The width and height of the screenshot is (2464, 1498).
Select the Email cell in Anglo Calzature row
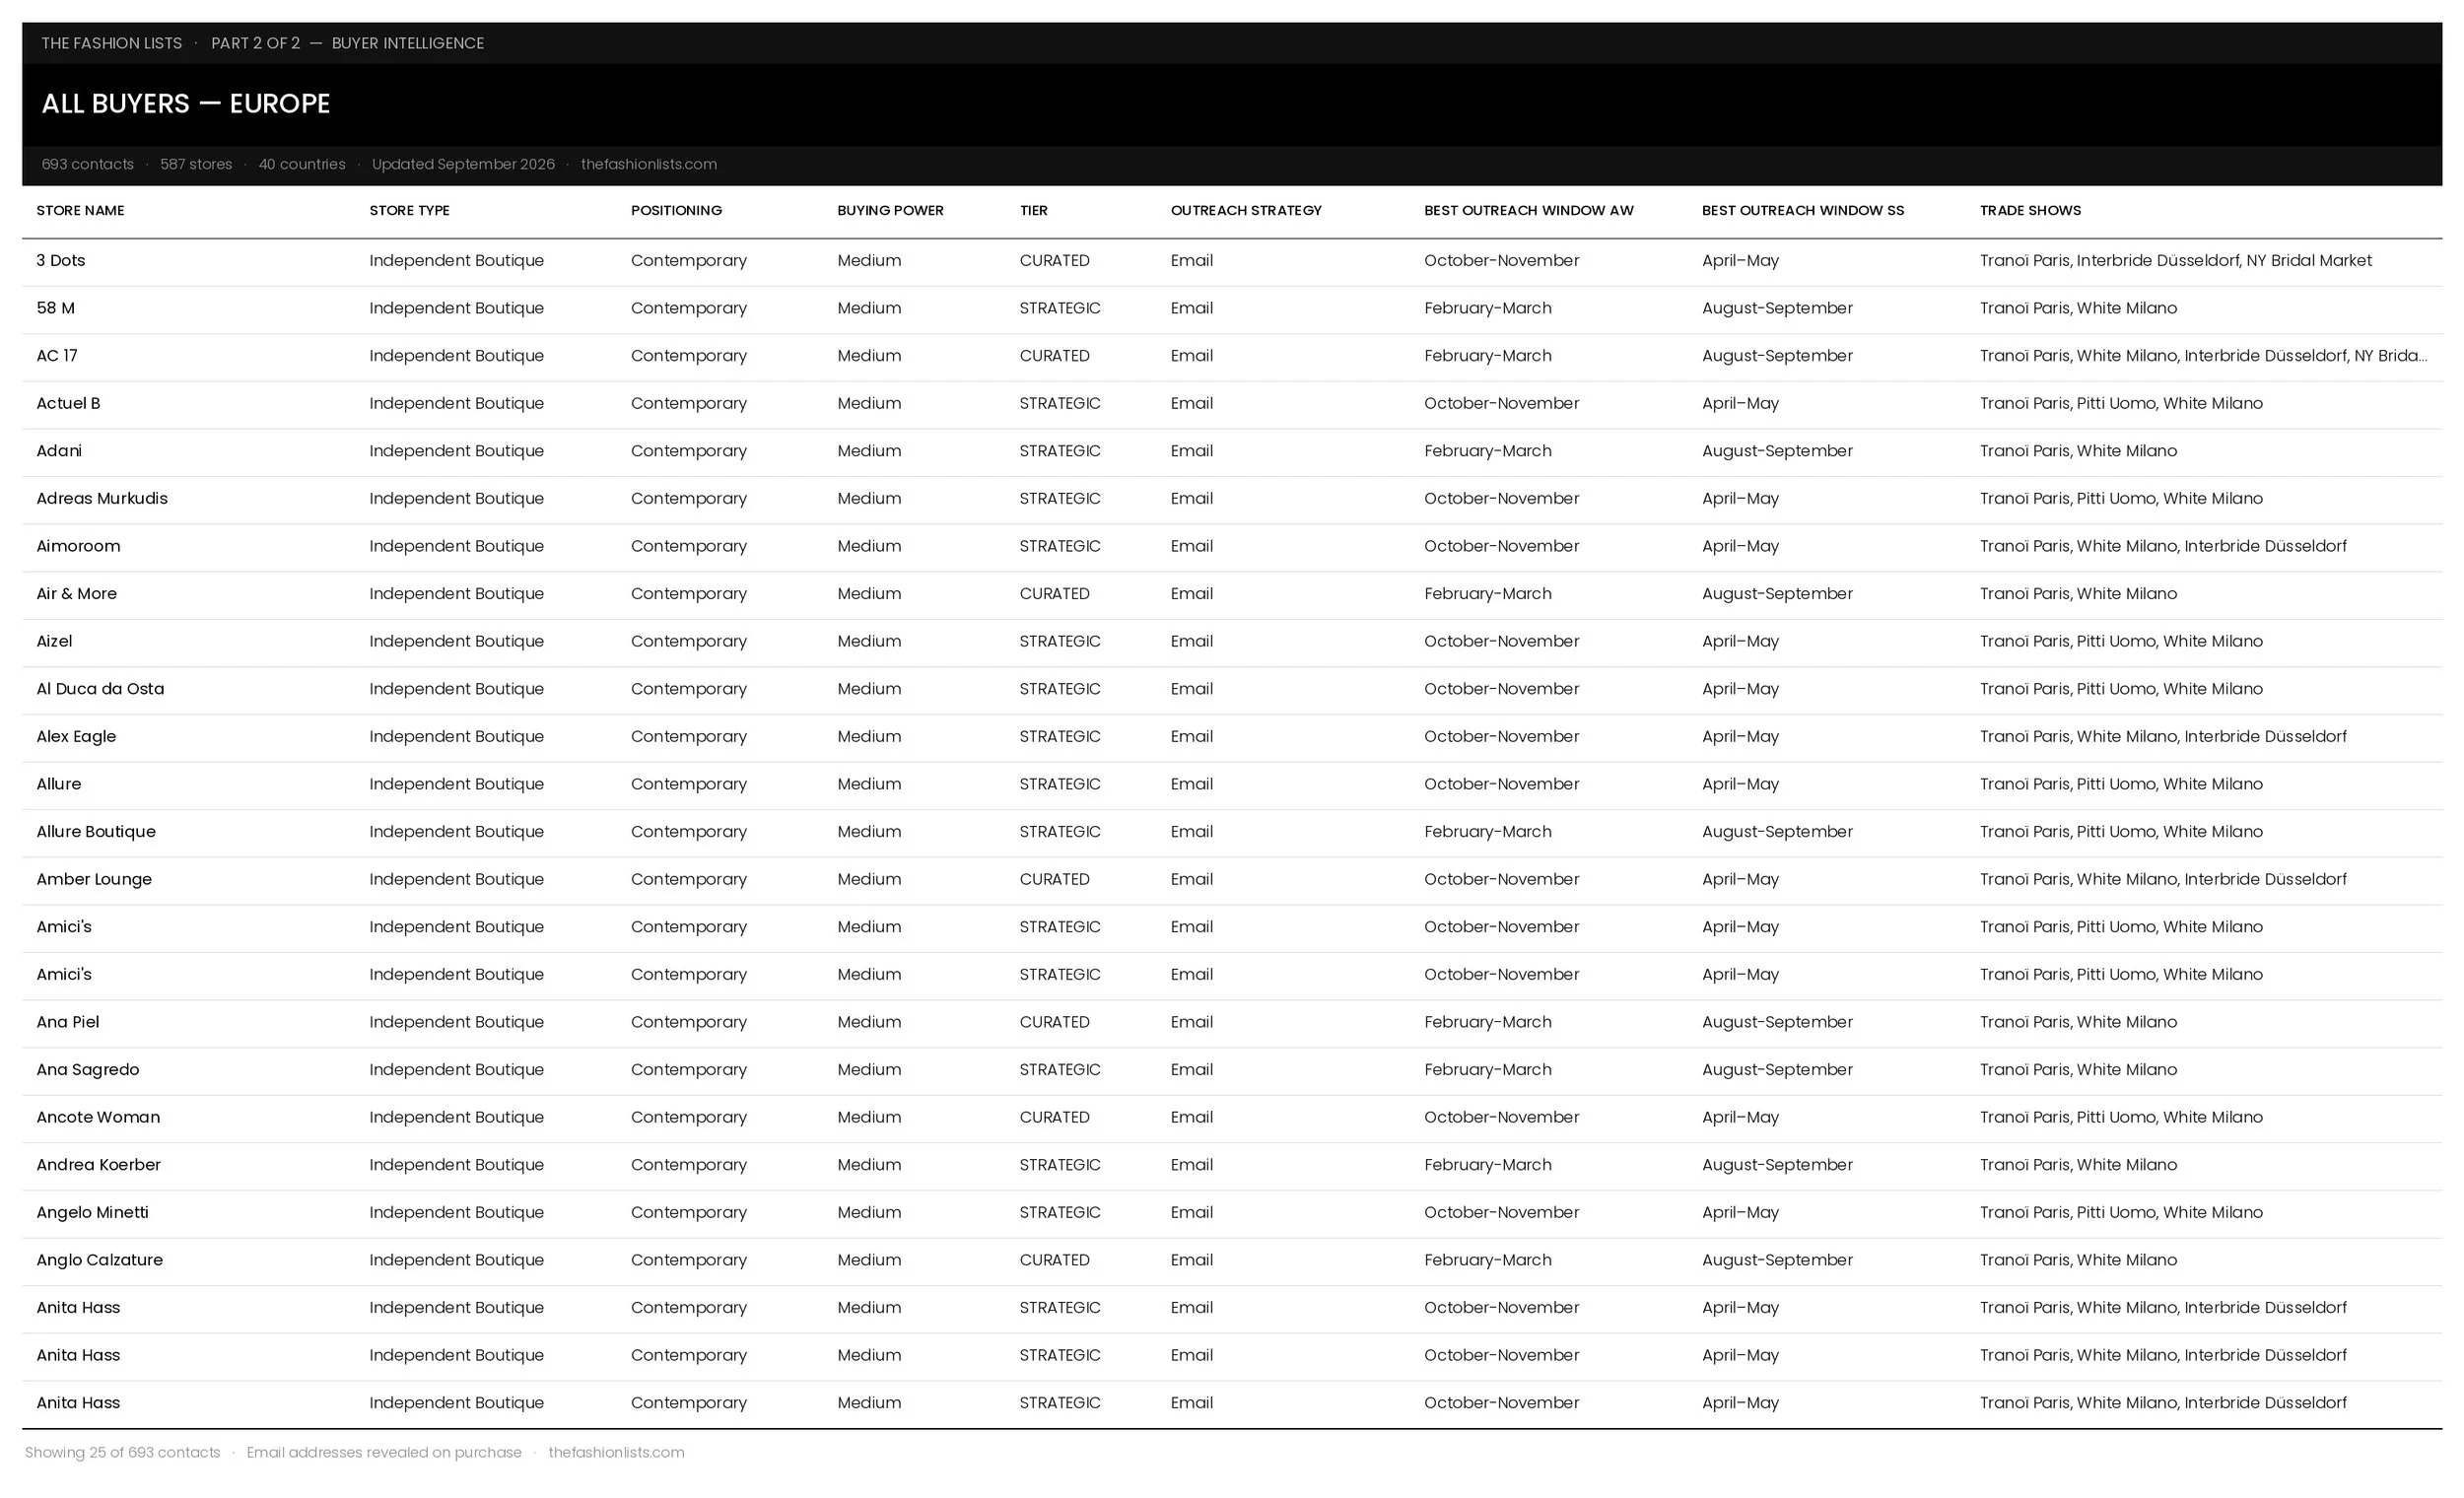(1192, 1260)
